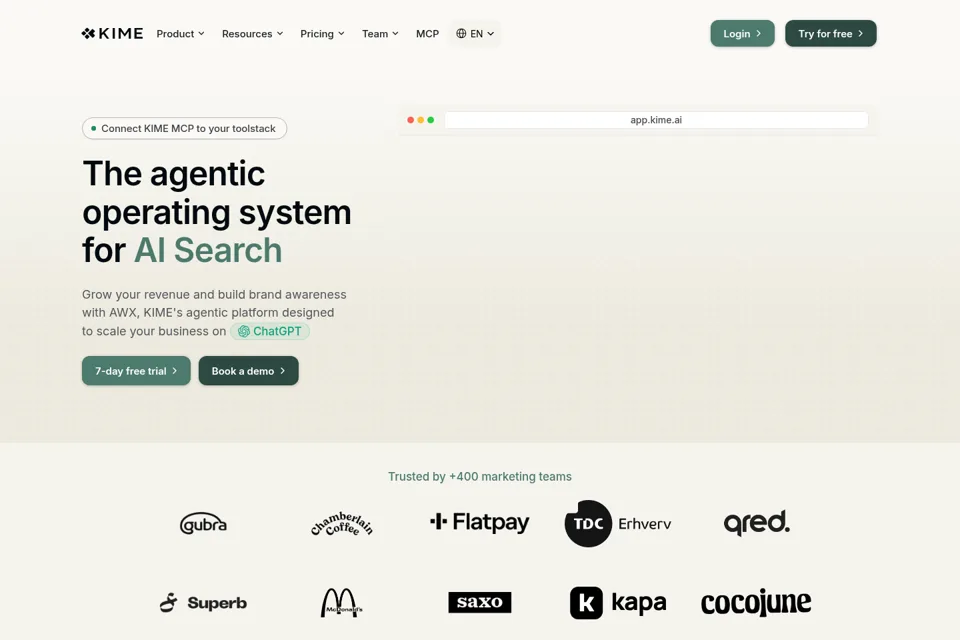The height and width of the screenshot is (640, 960).
Task: Click the green dot in the mock browser
Action: click(430, 120)
